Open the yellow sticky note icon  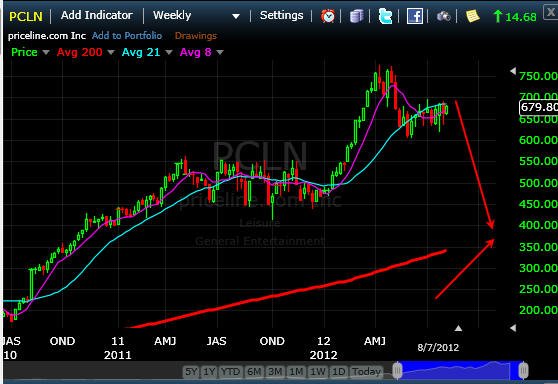pyautogui.click(x=473, y=16)
